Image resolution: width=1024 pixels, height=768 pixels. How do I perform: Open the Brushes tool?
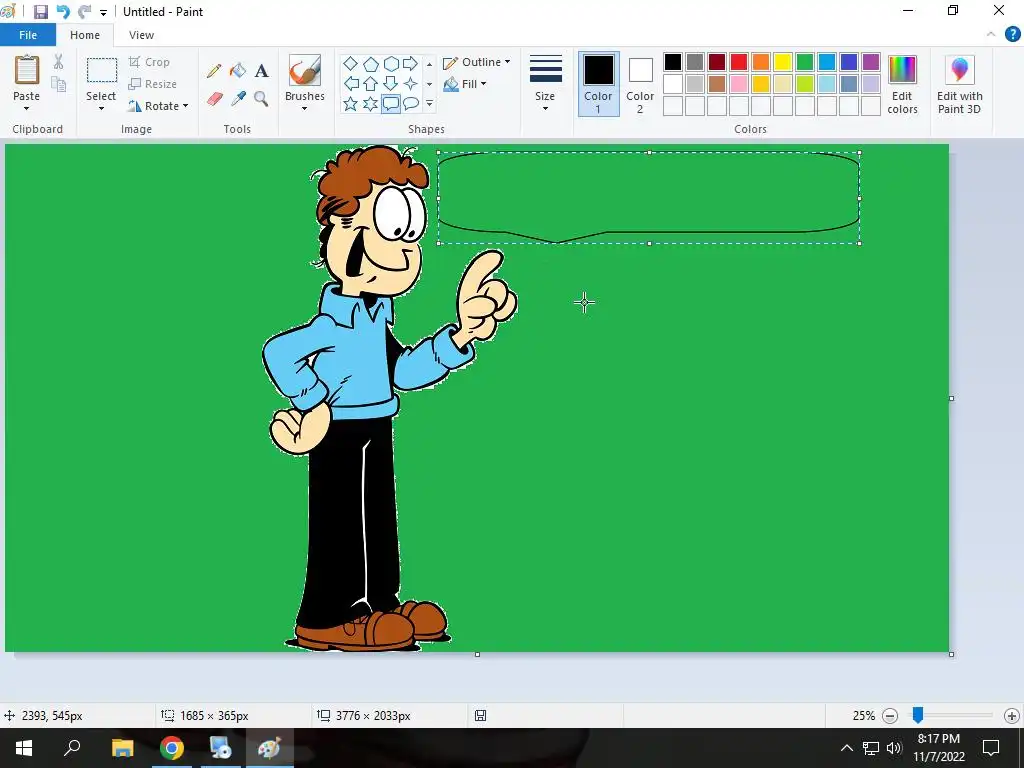tap(304, 82)
